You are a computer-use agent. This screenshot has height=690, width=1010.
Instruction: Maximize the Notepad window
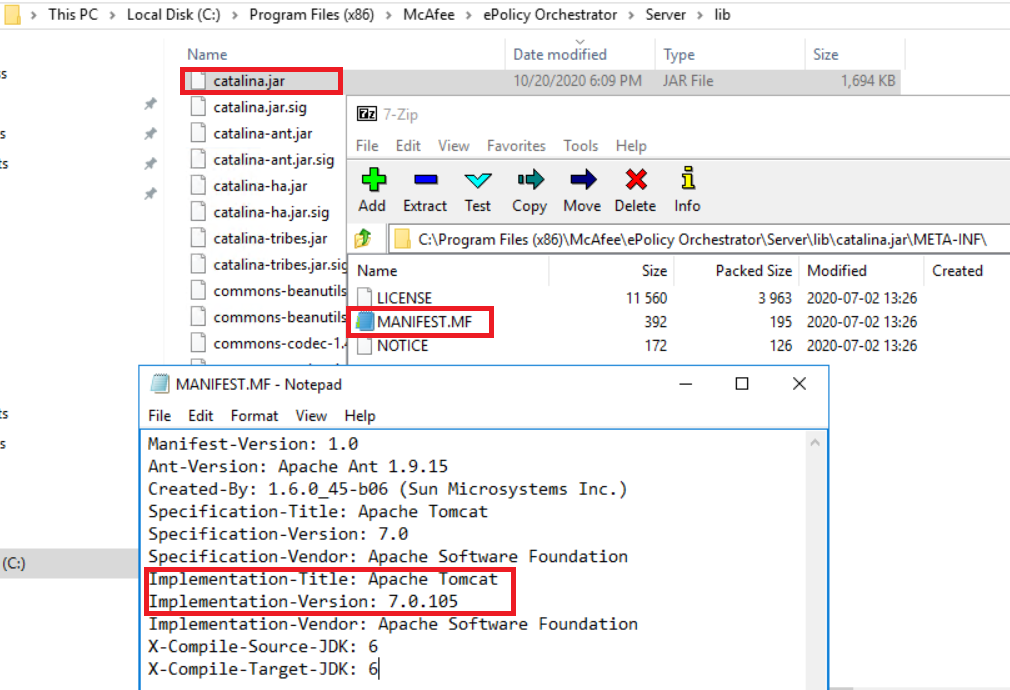742,384
